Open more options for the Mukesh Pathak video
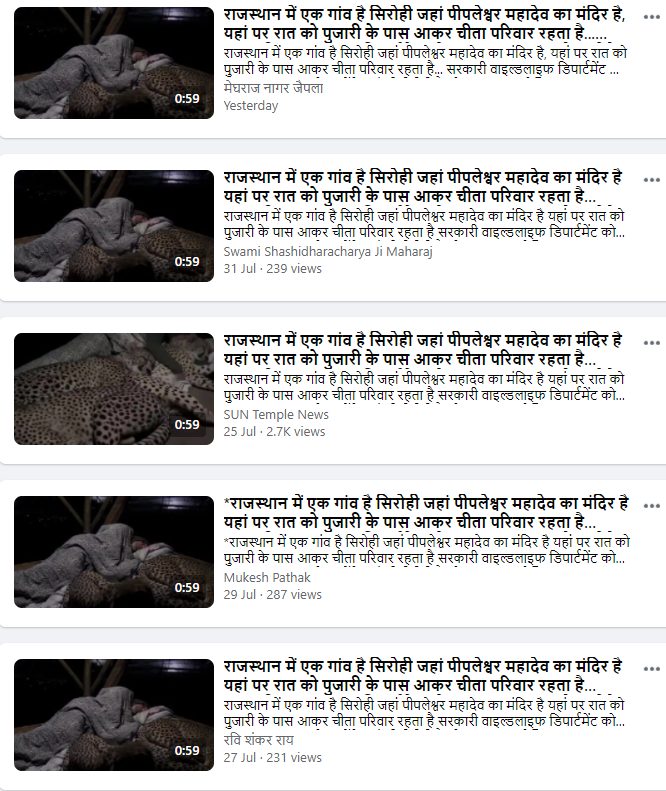Viewport: 666px width, 791px height. point(651,505)
